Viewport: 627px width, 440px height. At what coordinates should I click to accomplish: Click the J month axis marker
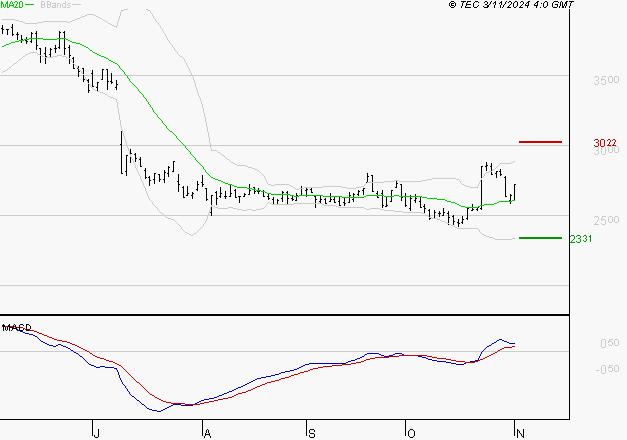[x=96, y=433]
